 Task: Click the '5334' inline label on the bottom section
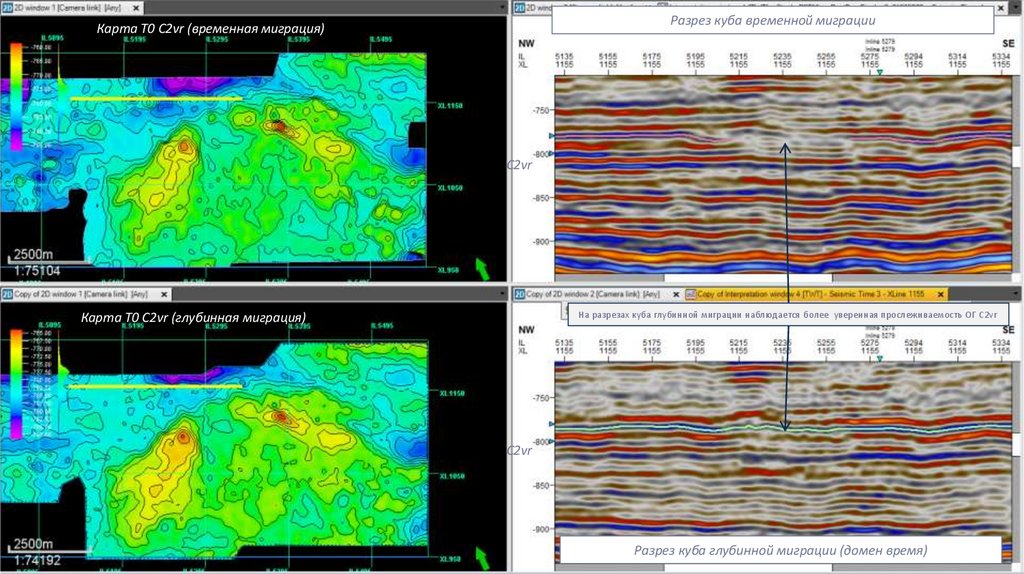(x=1000, y=343)
